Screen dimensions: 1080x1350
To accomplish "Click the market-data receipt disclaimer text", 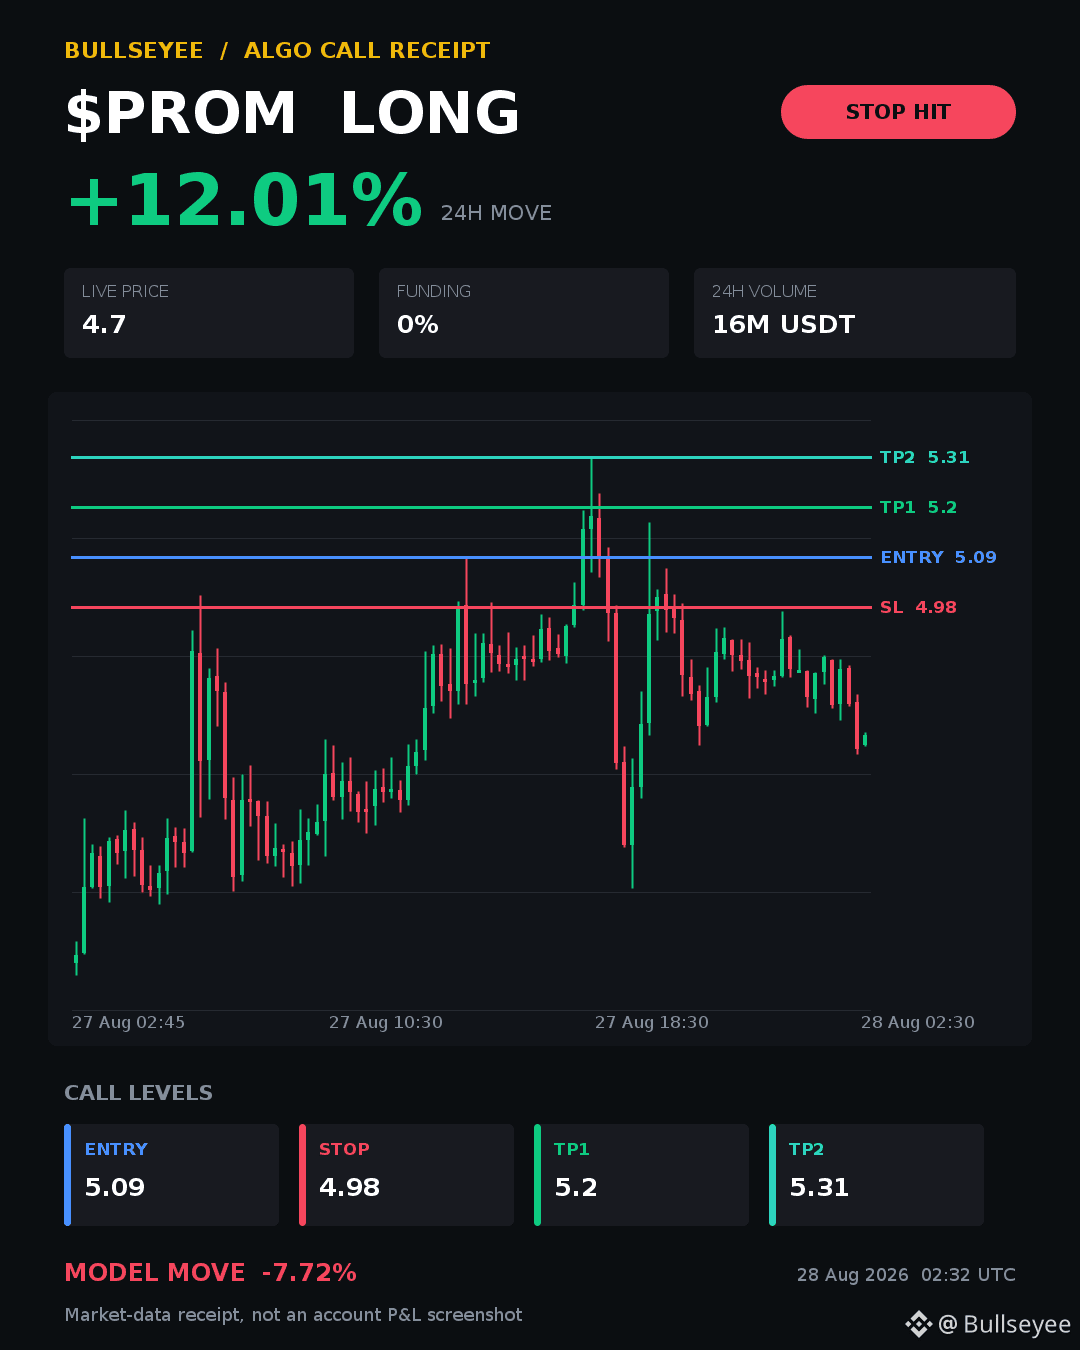I will (x=293, y=1315).
